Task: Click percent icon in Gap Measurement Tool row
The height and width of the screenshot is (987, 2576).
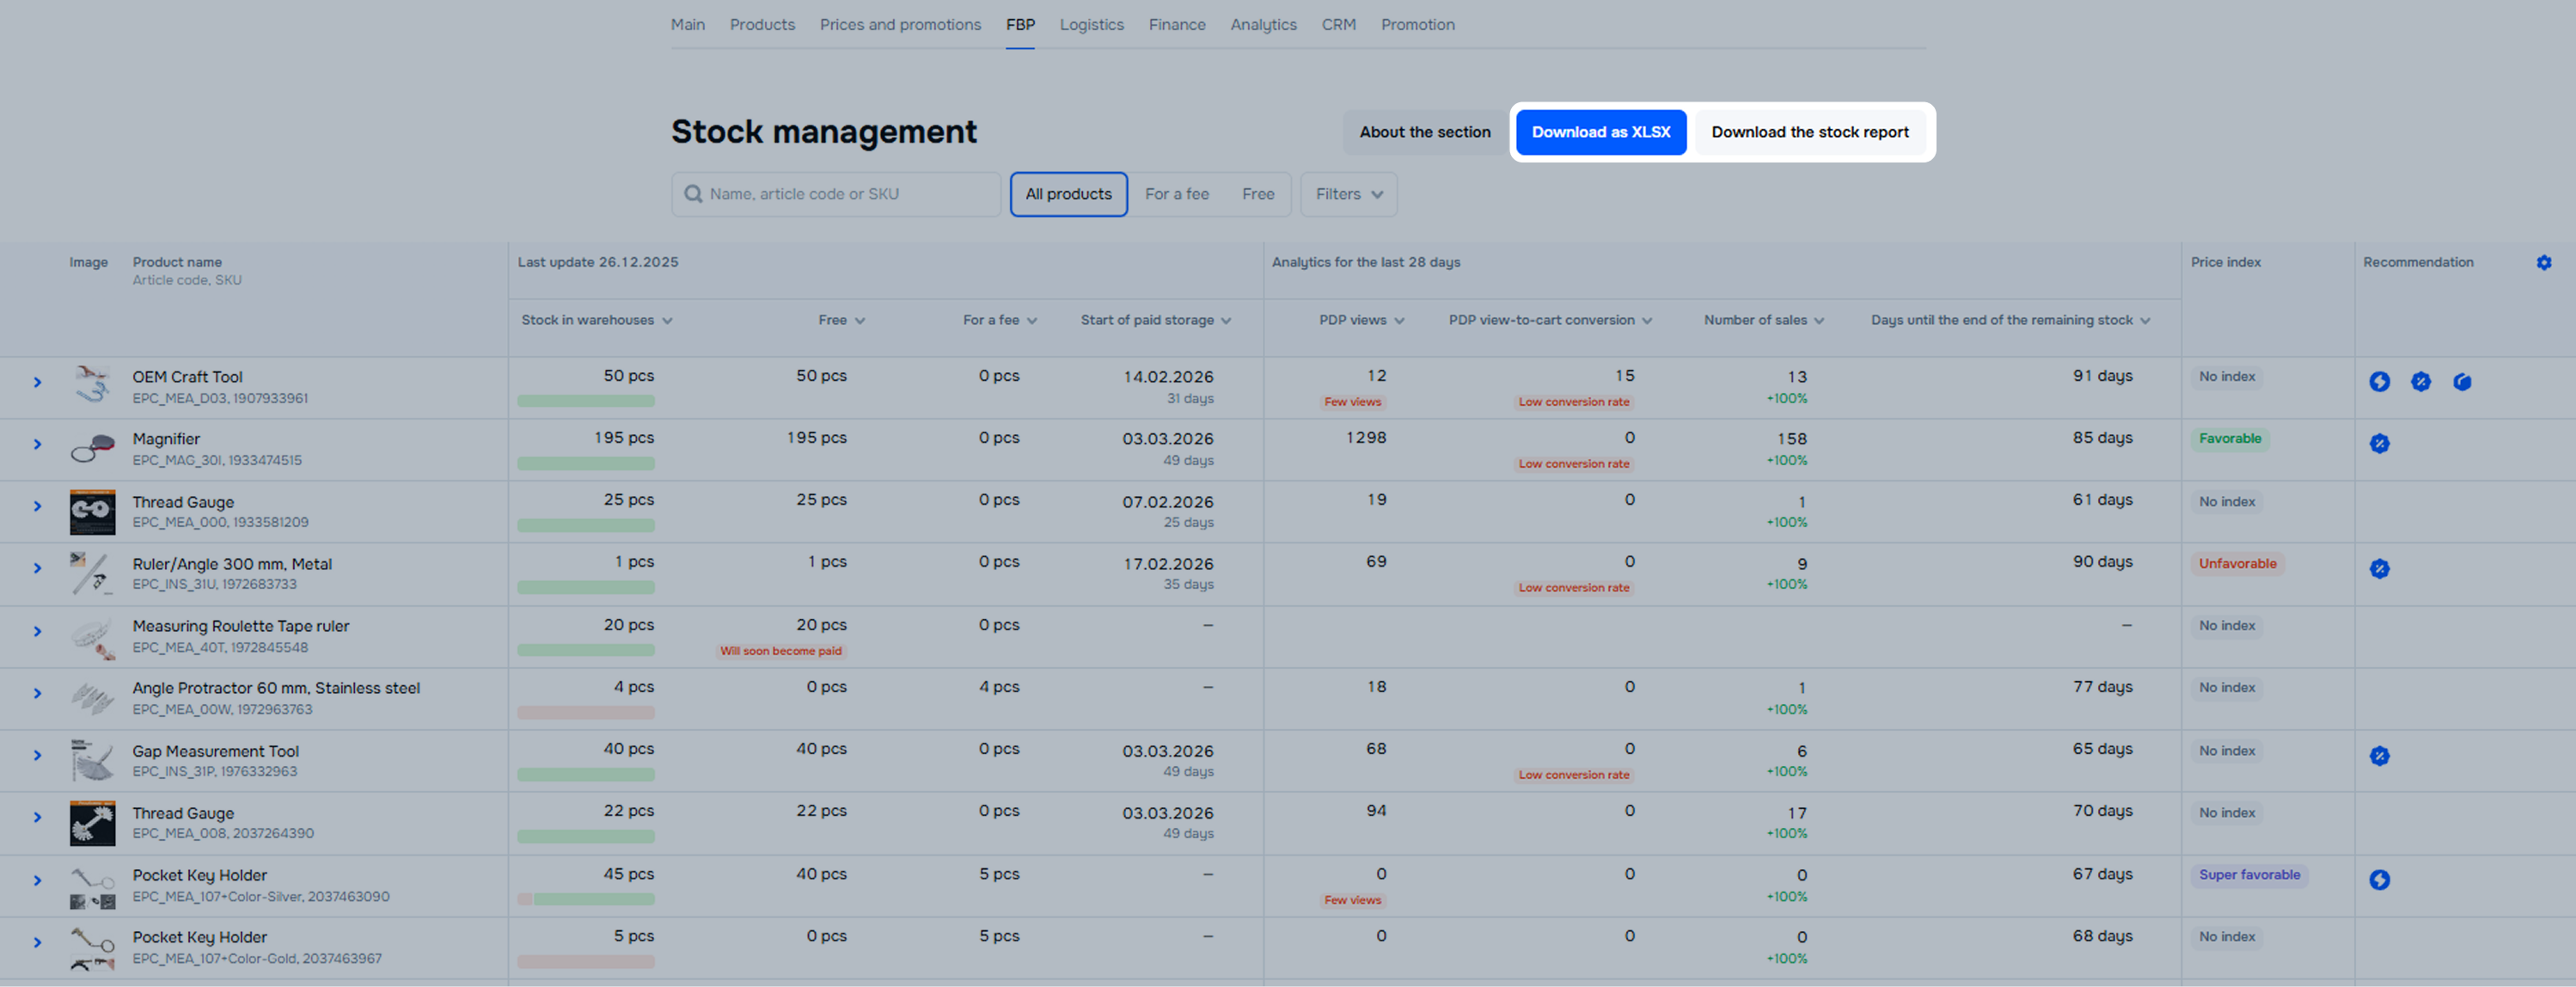Action: pos(2379,755)
